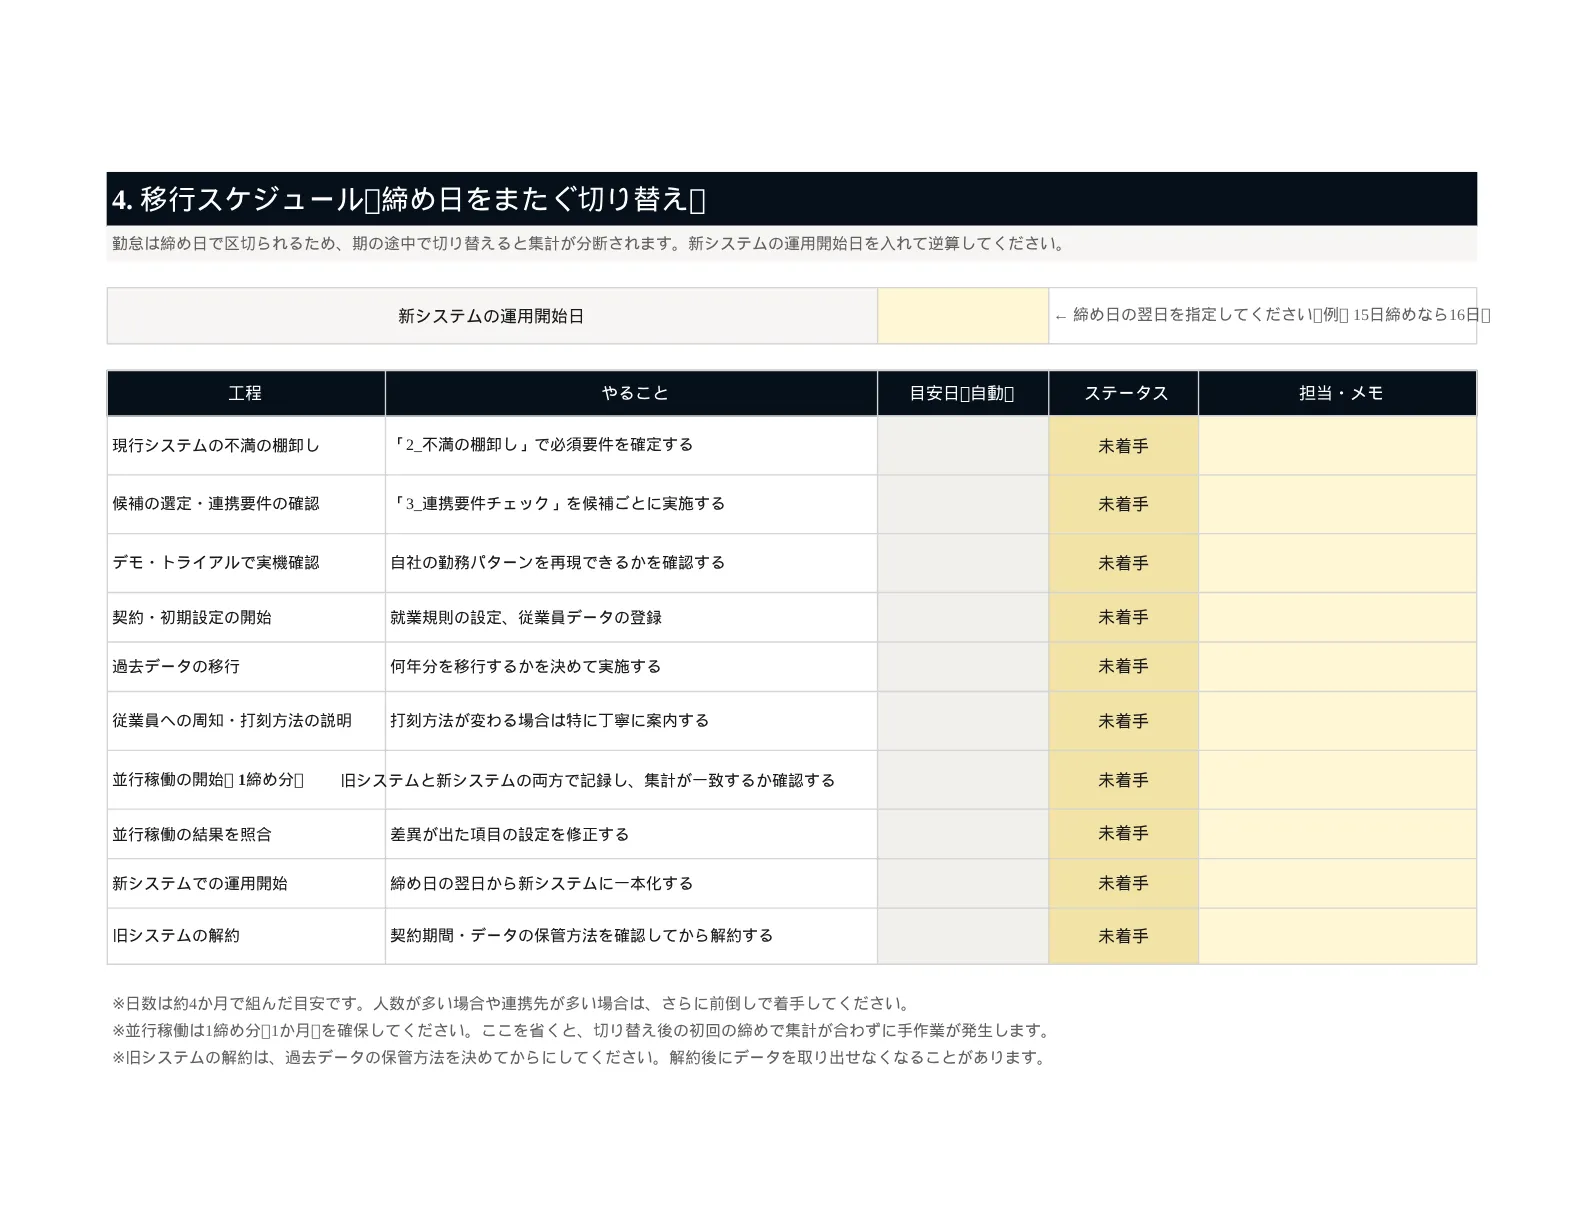Image resolution: width=1584 pixels, height=1224 pixels.
Task: Open status 未着手 for 過去データの移行 row
Action: point(1124,666)
